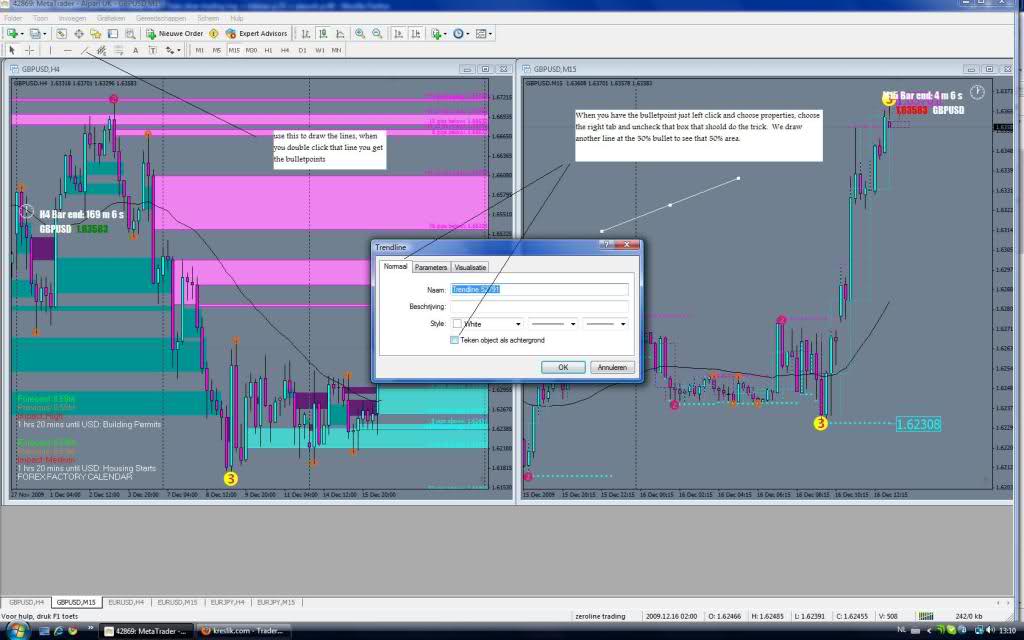Switch to candlestick chart display icon
Screen dimensions: 1024x640
click(x=323, y=33)
